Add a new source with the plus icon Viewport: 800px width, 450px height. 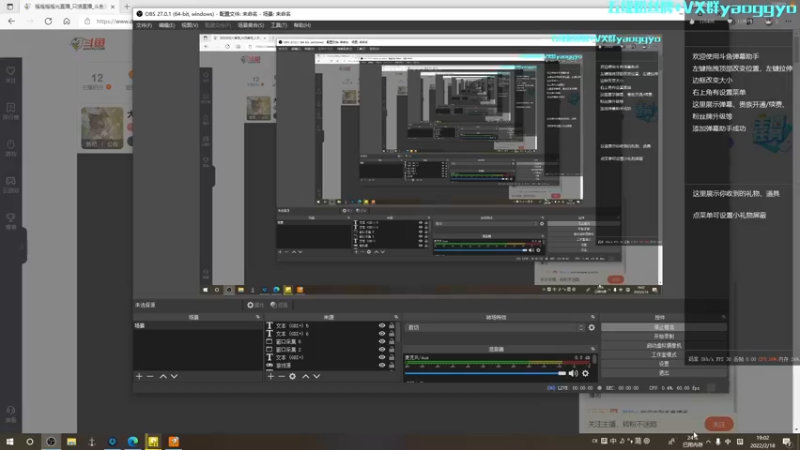click(x=270, y=377)
